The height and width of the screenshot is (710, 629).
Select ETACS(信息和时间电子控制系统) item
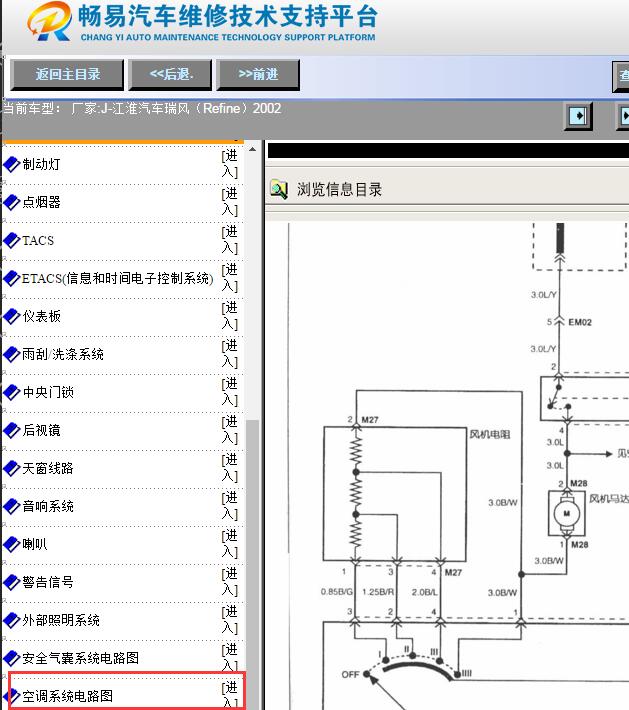click(117, 278)
